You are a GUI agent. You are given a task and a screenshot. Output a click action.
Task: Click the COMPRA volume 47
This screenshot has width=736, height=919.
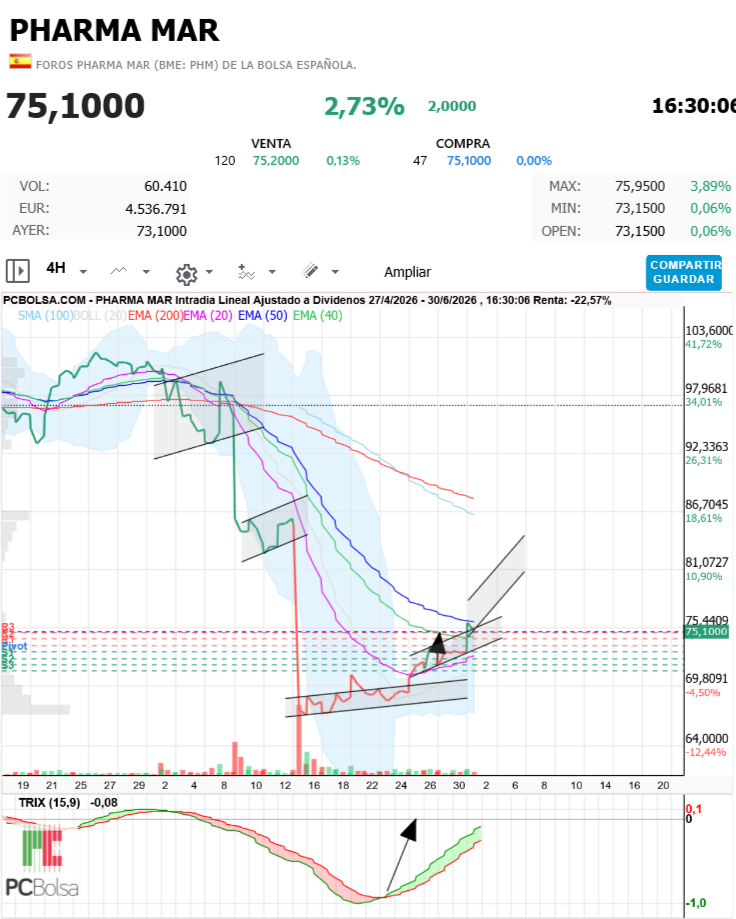[x=420, y=161]
